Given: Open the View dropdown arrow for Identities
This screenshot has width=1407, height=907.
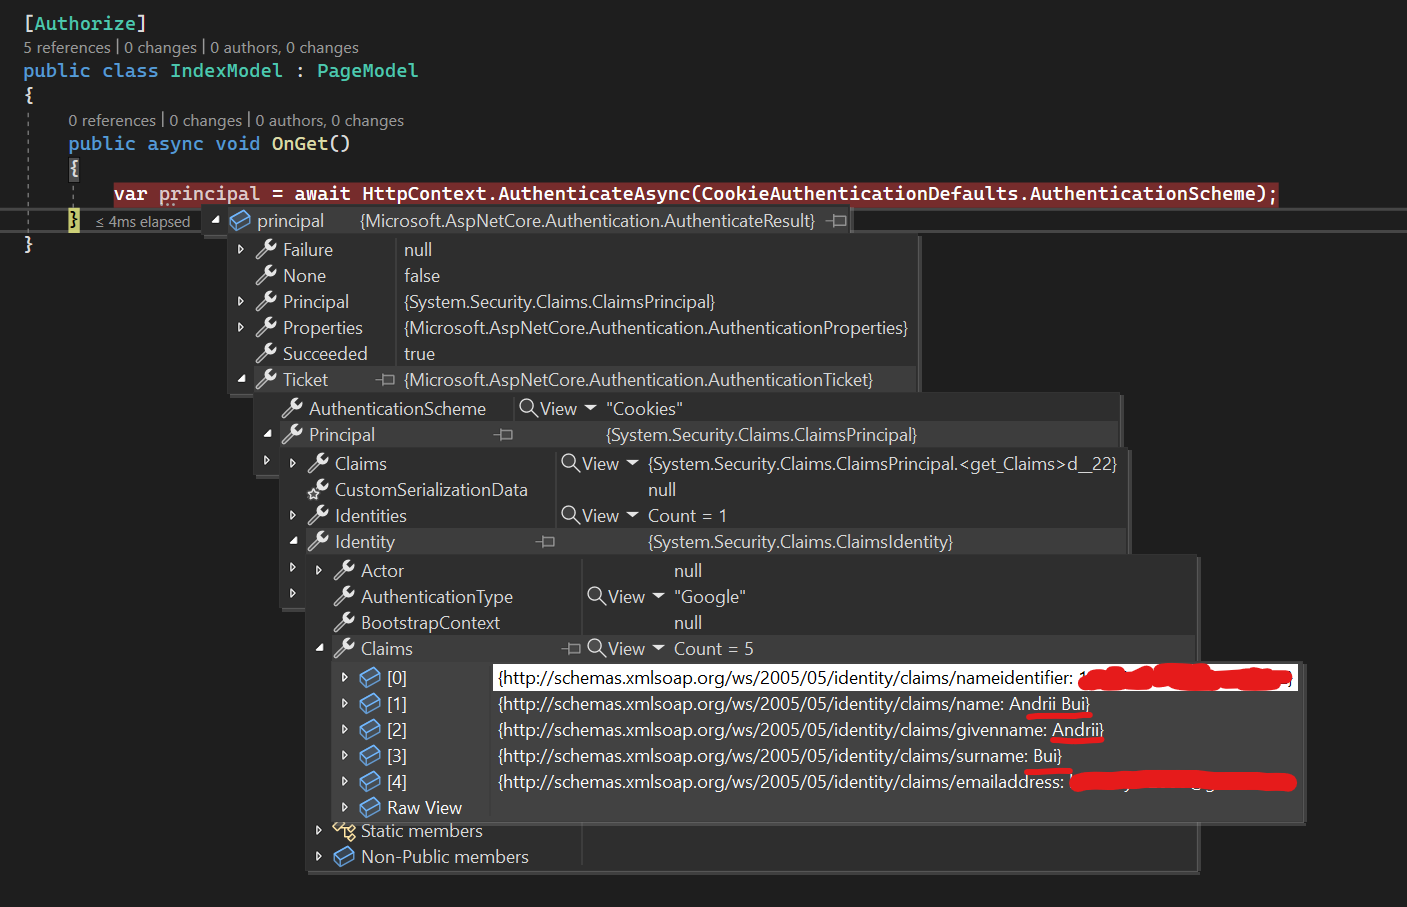Looking at the screenshot, I should [632, 515].
